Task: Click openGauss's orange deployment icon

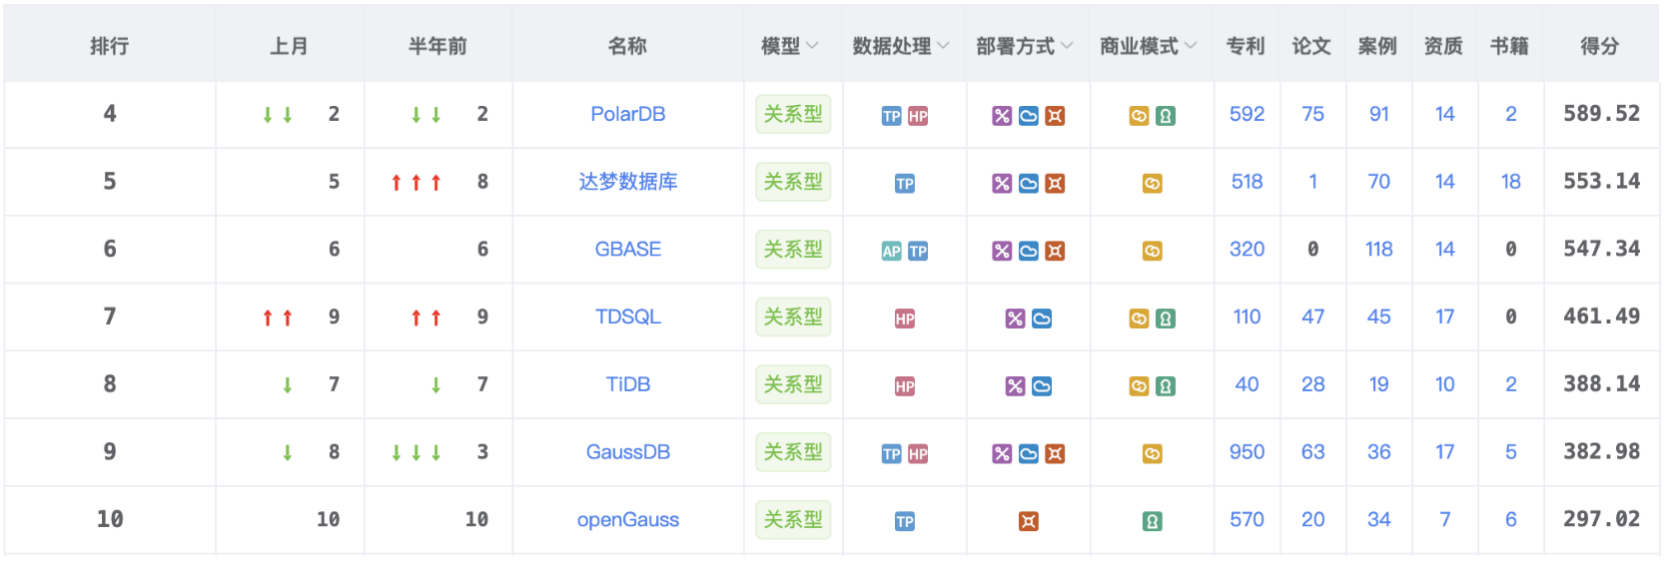Action: coord(1028,521)
